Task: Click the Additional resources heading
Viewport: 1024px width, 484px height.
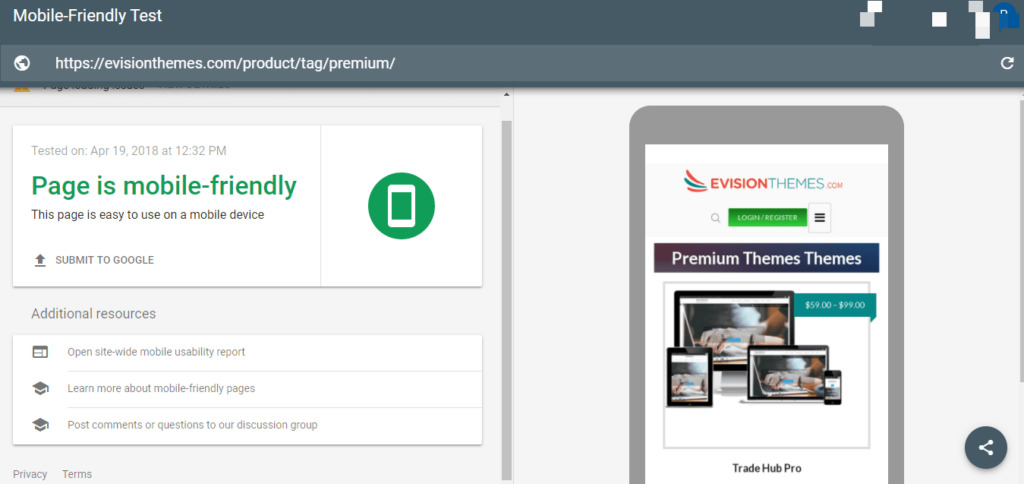Action: coord(93,314)
